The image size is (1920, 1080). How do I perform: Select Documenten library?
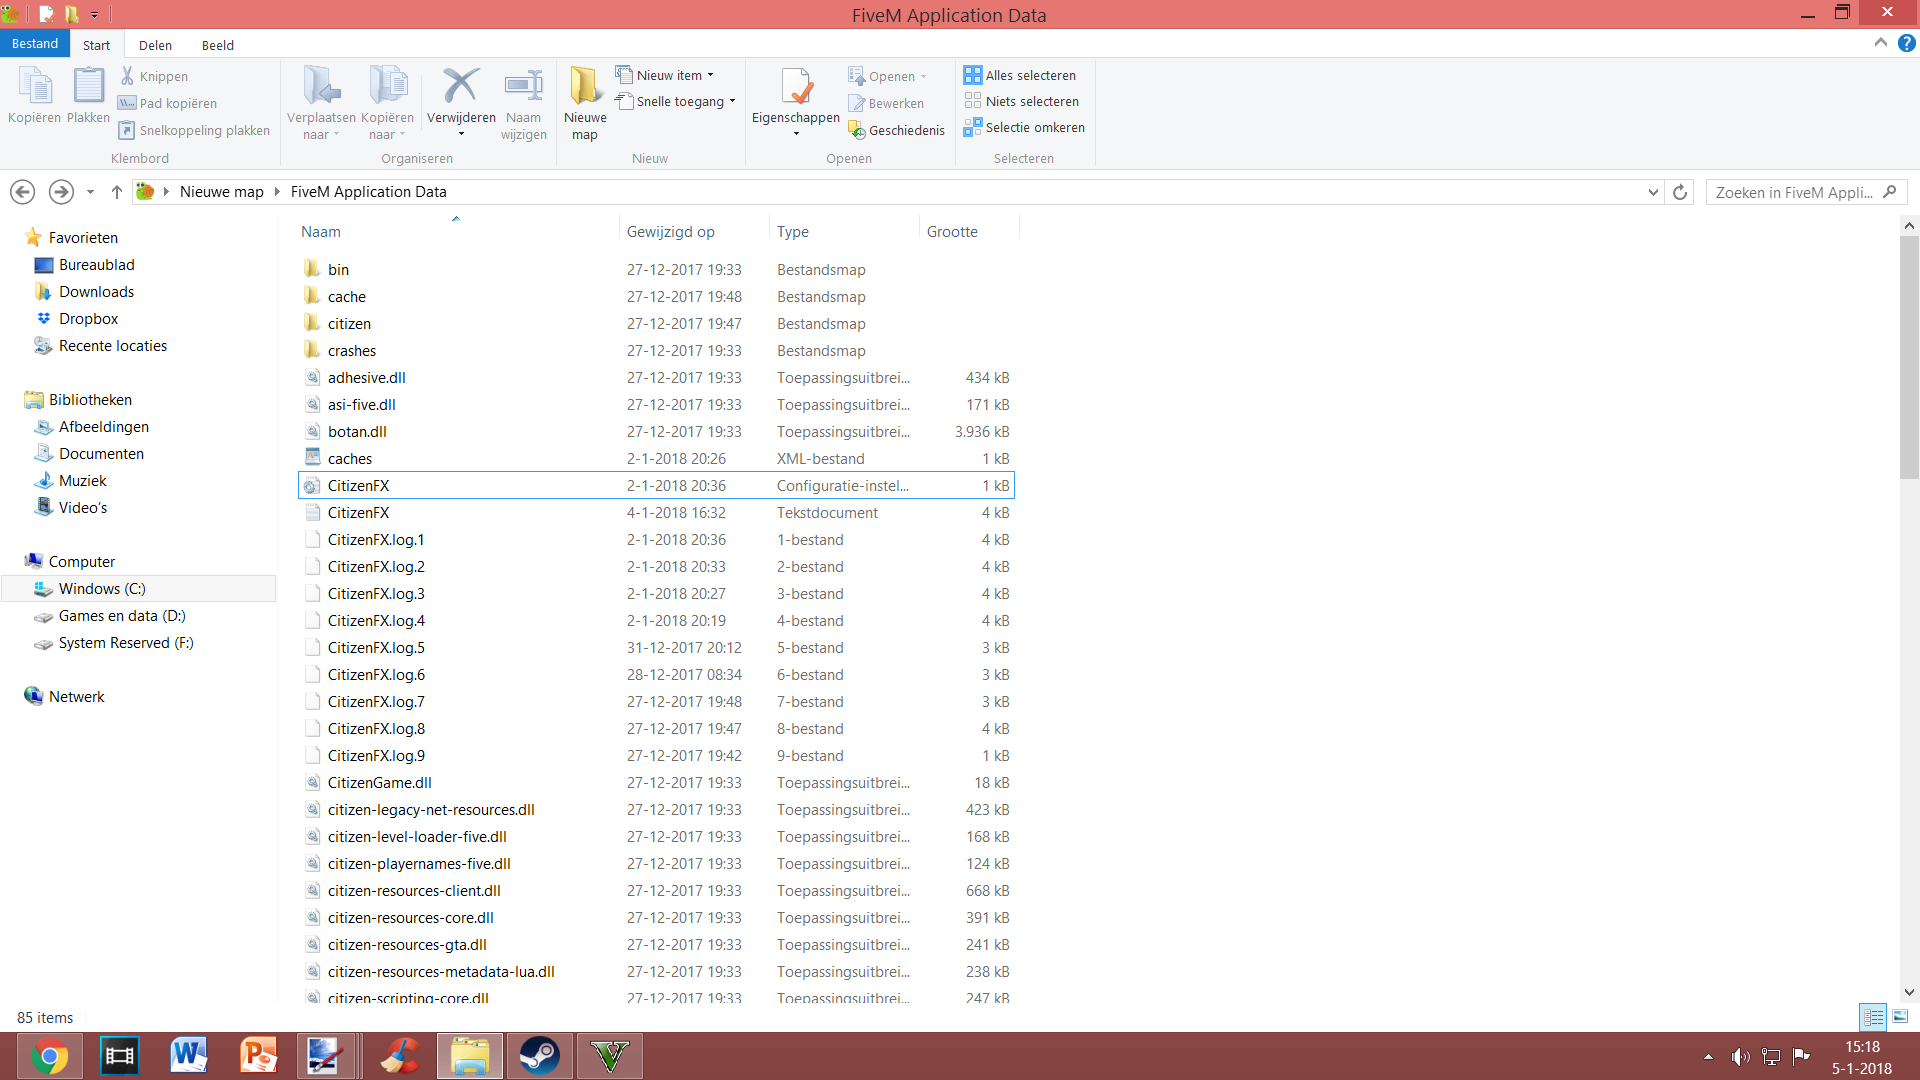(101, 454)
